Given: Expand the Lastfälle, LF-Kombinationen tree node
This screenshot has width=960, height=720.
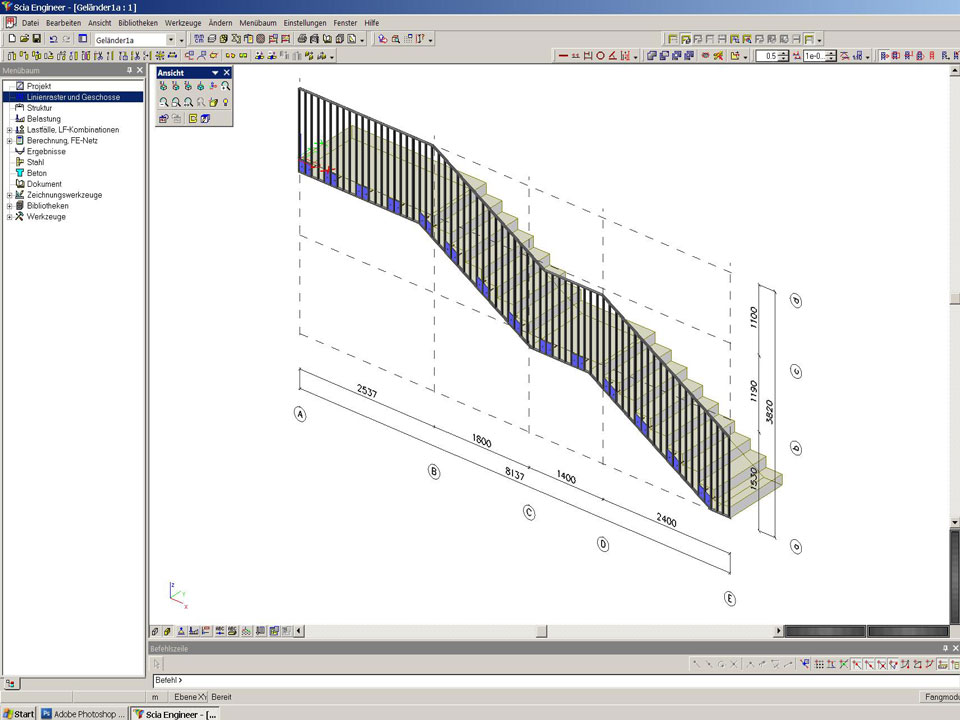Looking at the screenshot, I should tap(9, 130).
